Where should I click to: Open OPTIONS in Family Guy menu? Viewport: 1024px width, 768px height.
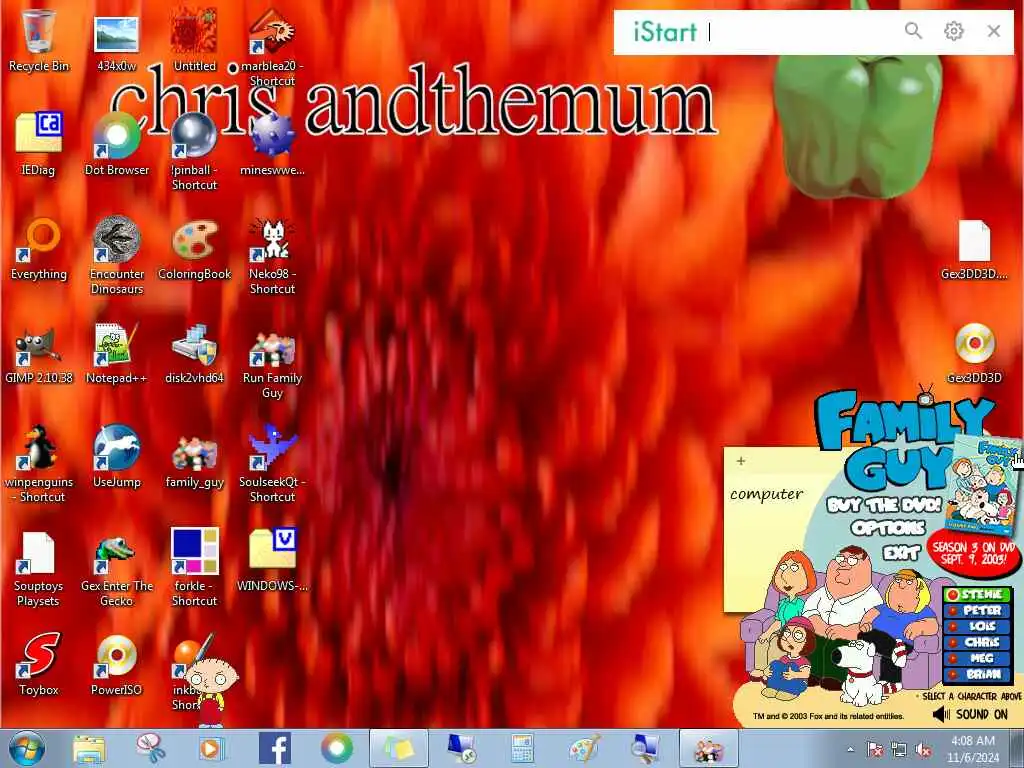(x=888, y=528)
